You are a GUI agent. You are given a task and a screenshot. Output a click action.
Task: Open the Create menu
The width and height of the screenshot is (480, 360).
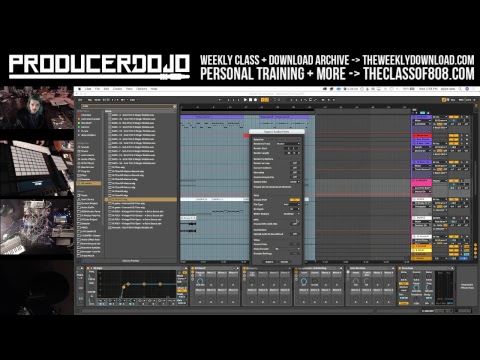[117, 89]
